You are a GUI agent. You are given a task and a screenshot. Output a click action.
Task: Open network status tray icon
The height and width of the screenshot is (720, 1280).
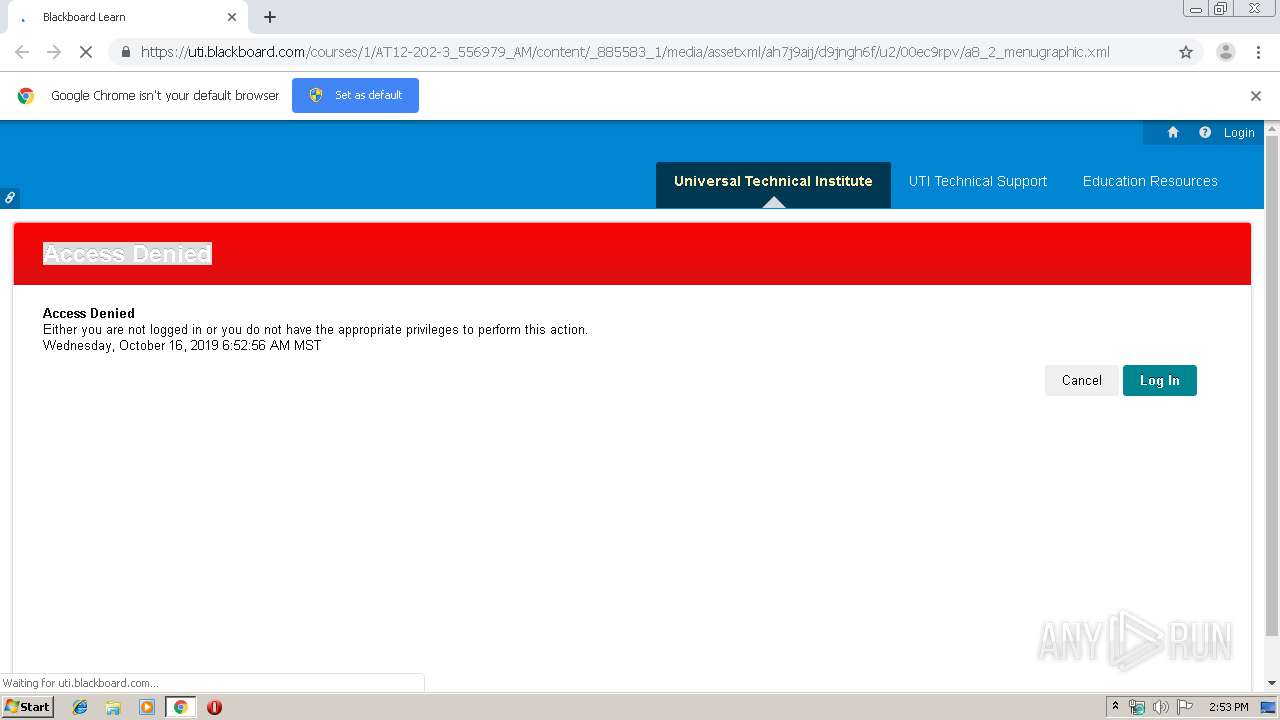point(1137,707)
